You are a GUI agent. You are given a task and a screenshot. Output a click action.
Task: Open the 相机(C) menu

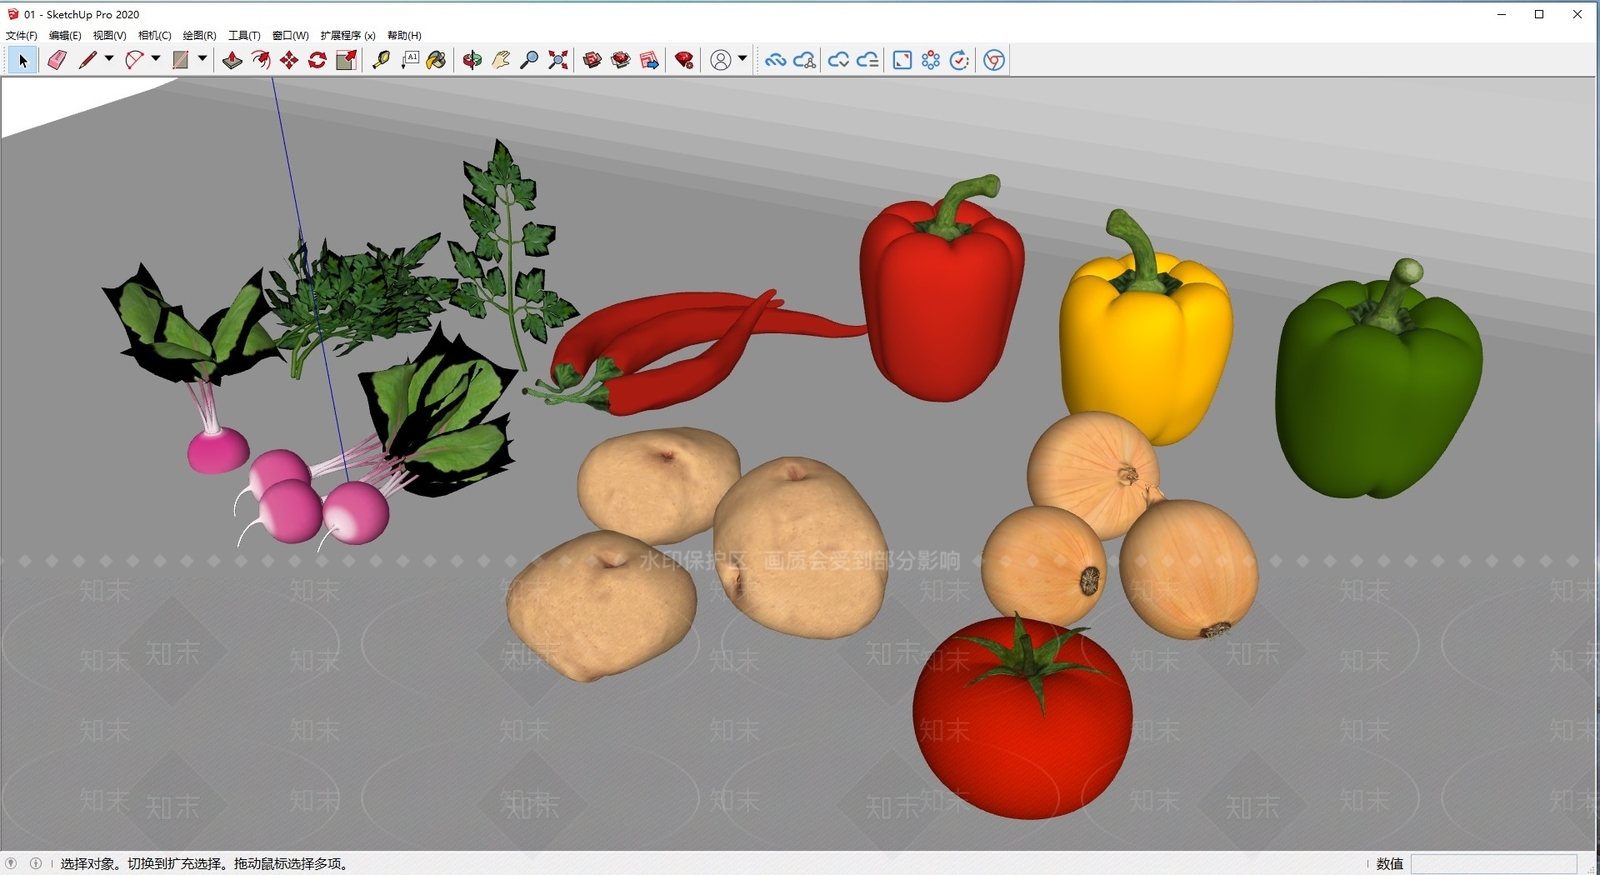pyautogui.click(x=154, y=36)
